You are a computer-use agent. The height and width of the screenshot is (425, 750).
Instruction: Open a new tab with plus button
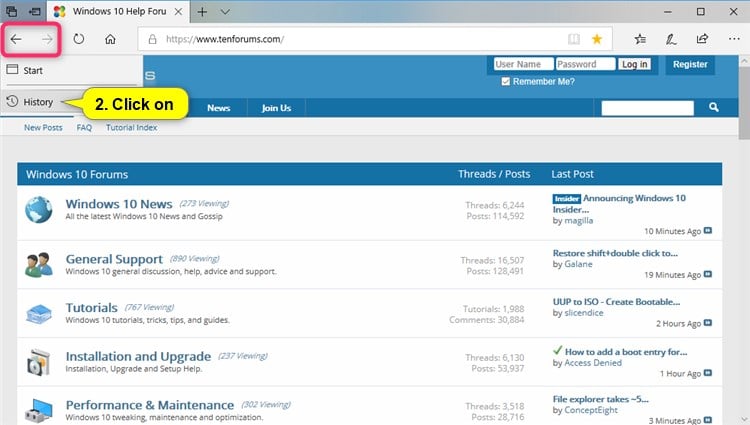click(x=202, y=11)
